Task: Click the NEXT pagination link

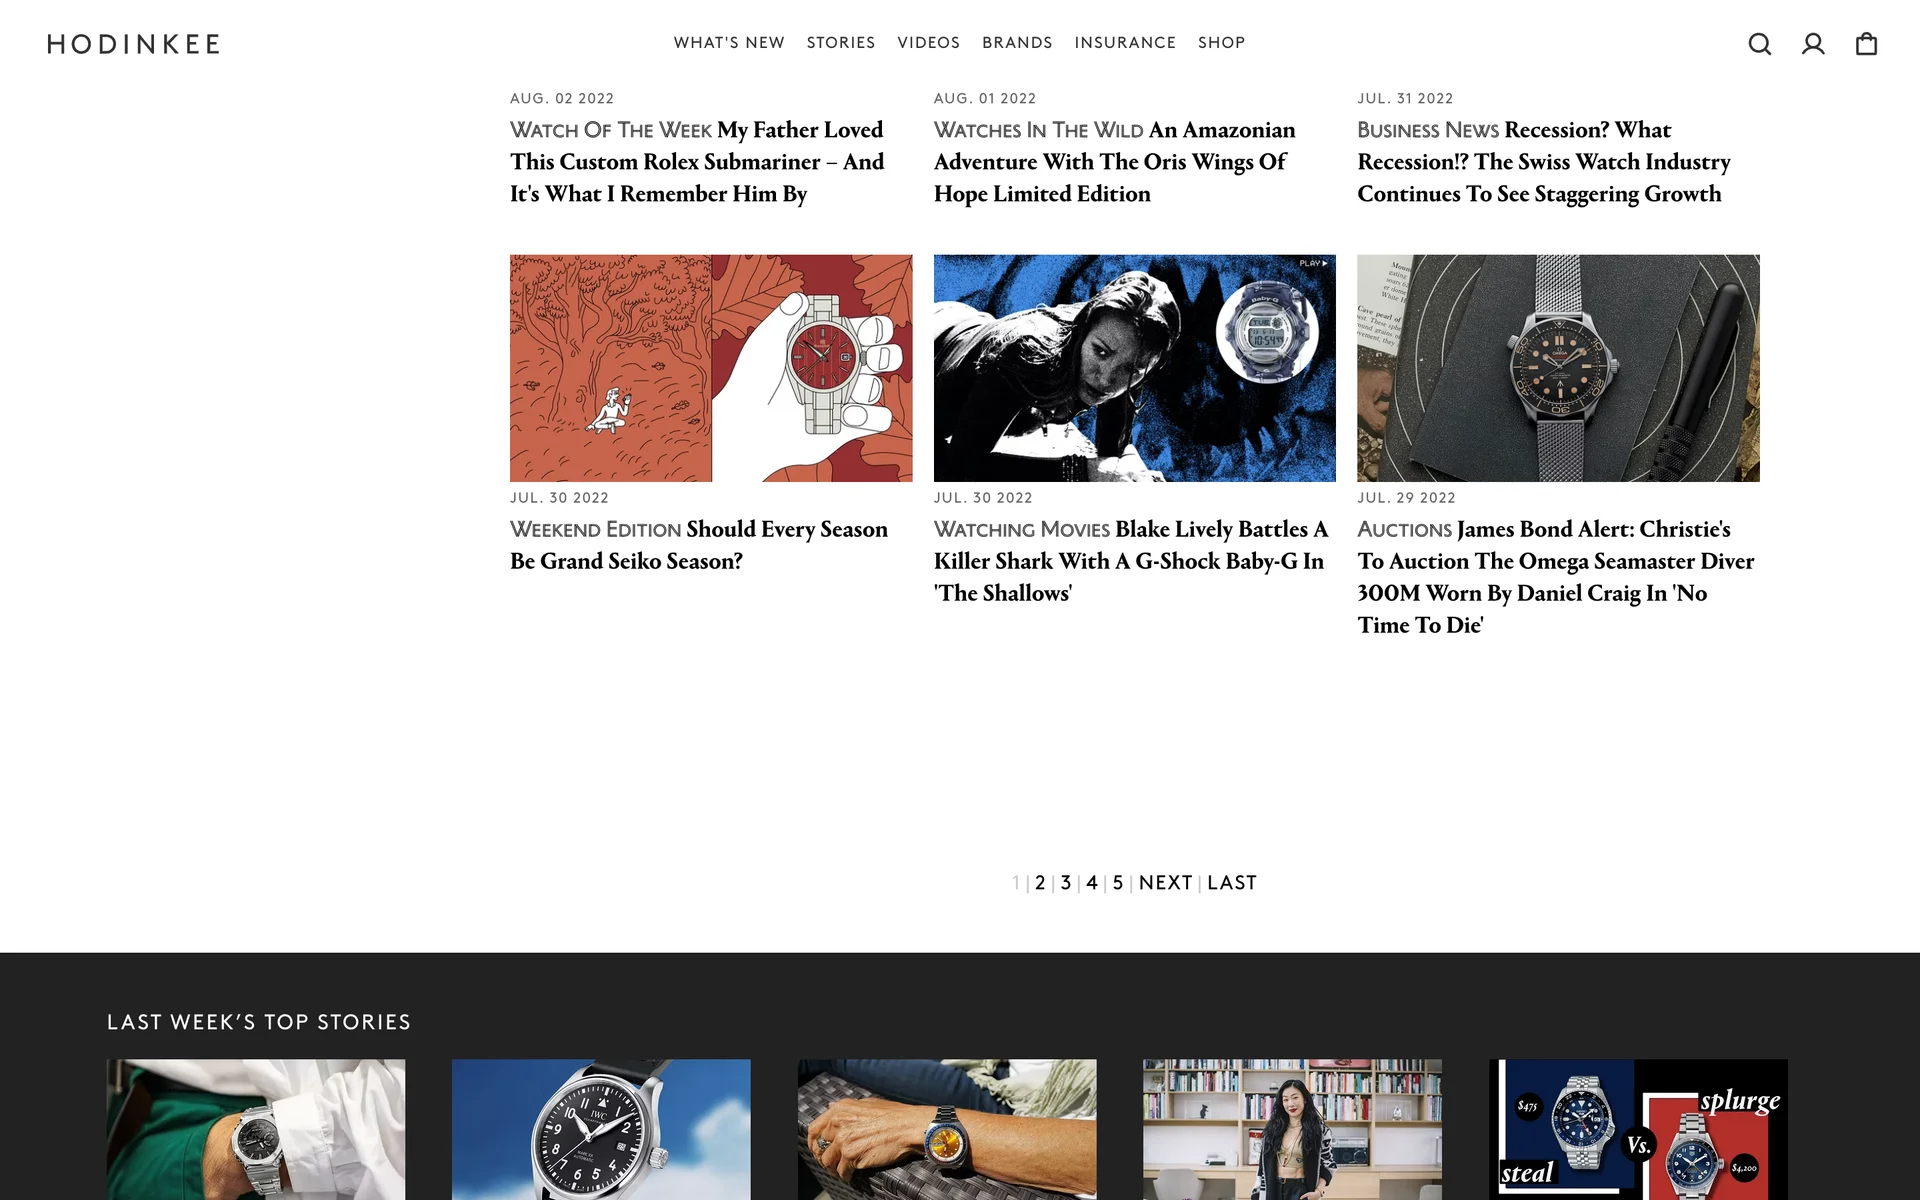Action: click(1165, 883)
